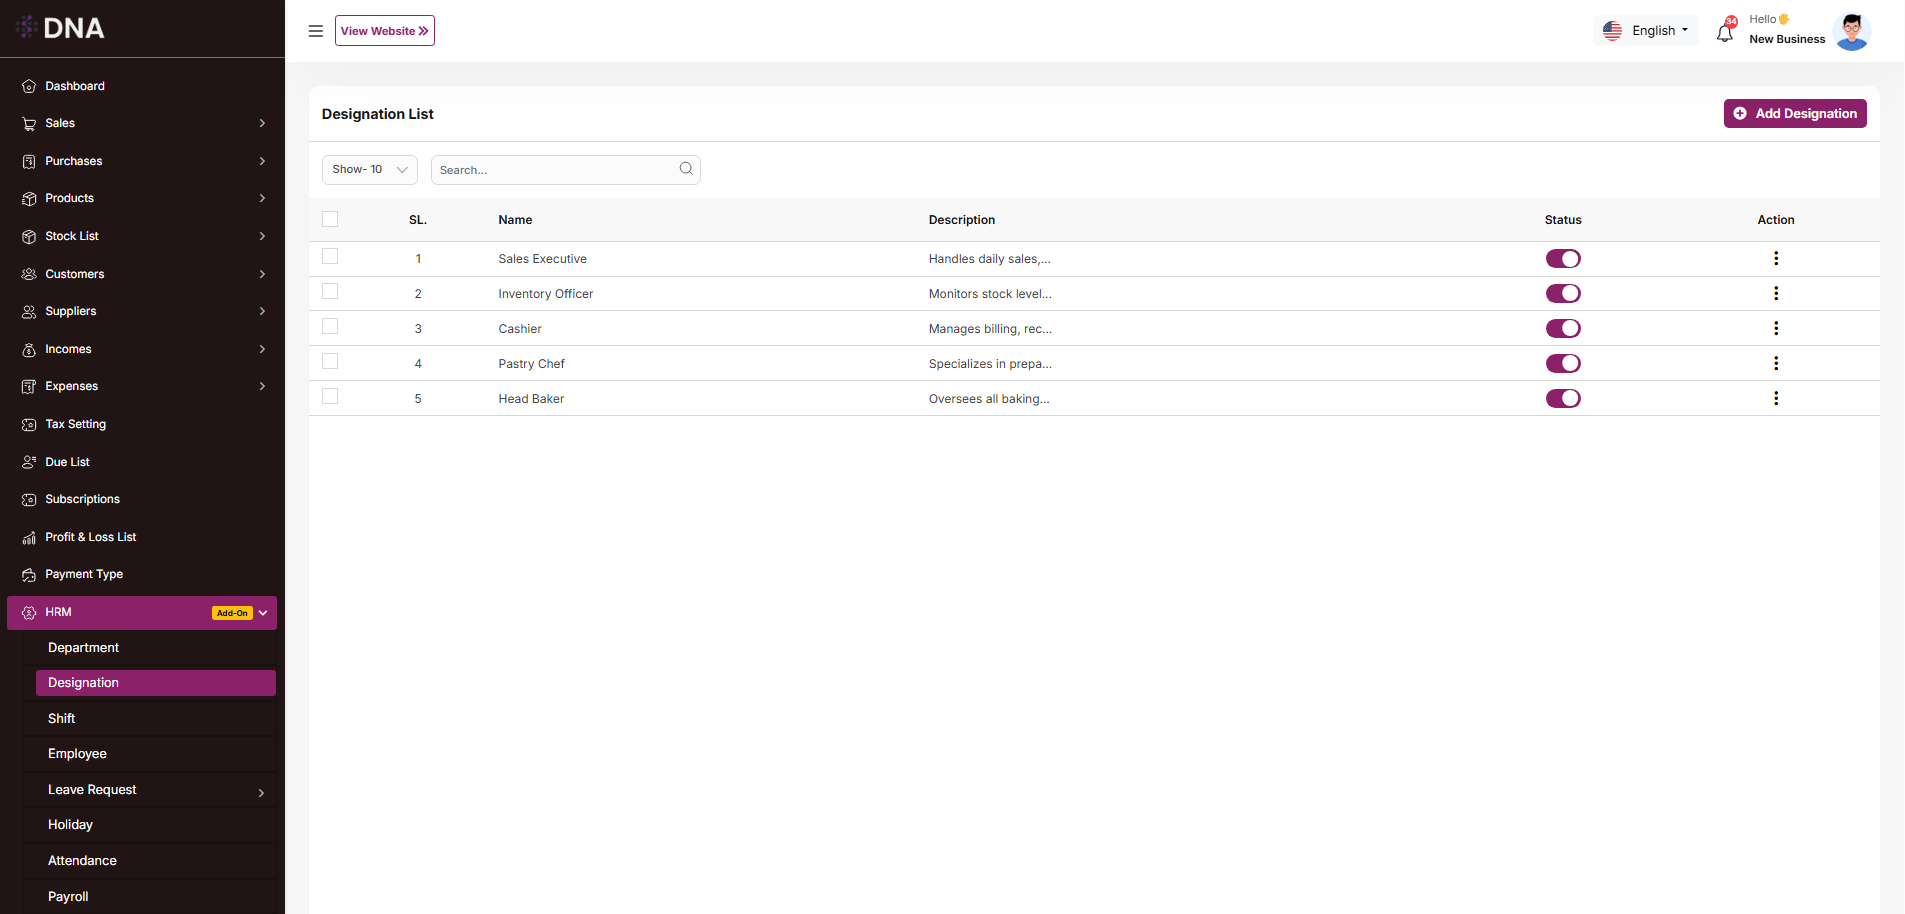Open the Show-10 rows dropdown
1905x914 pixels.
click(369, 170)
